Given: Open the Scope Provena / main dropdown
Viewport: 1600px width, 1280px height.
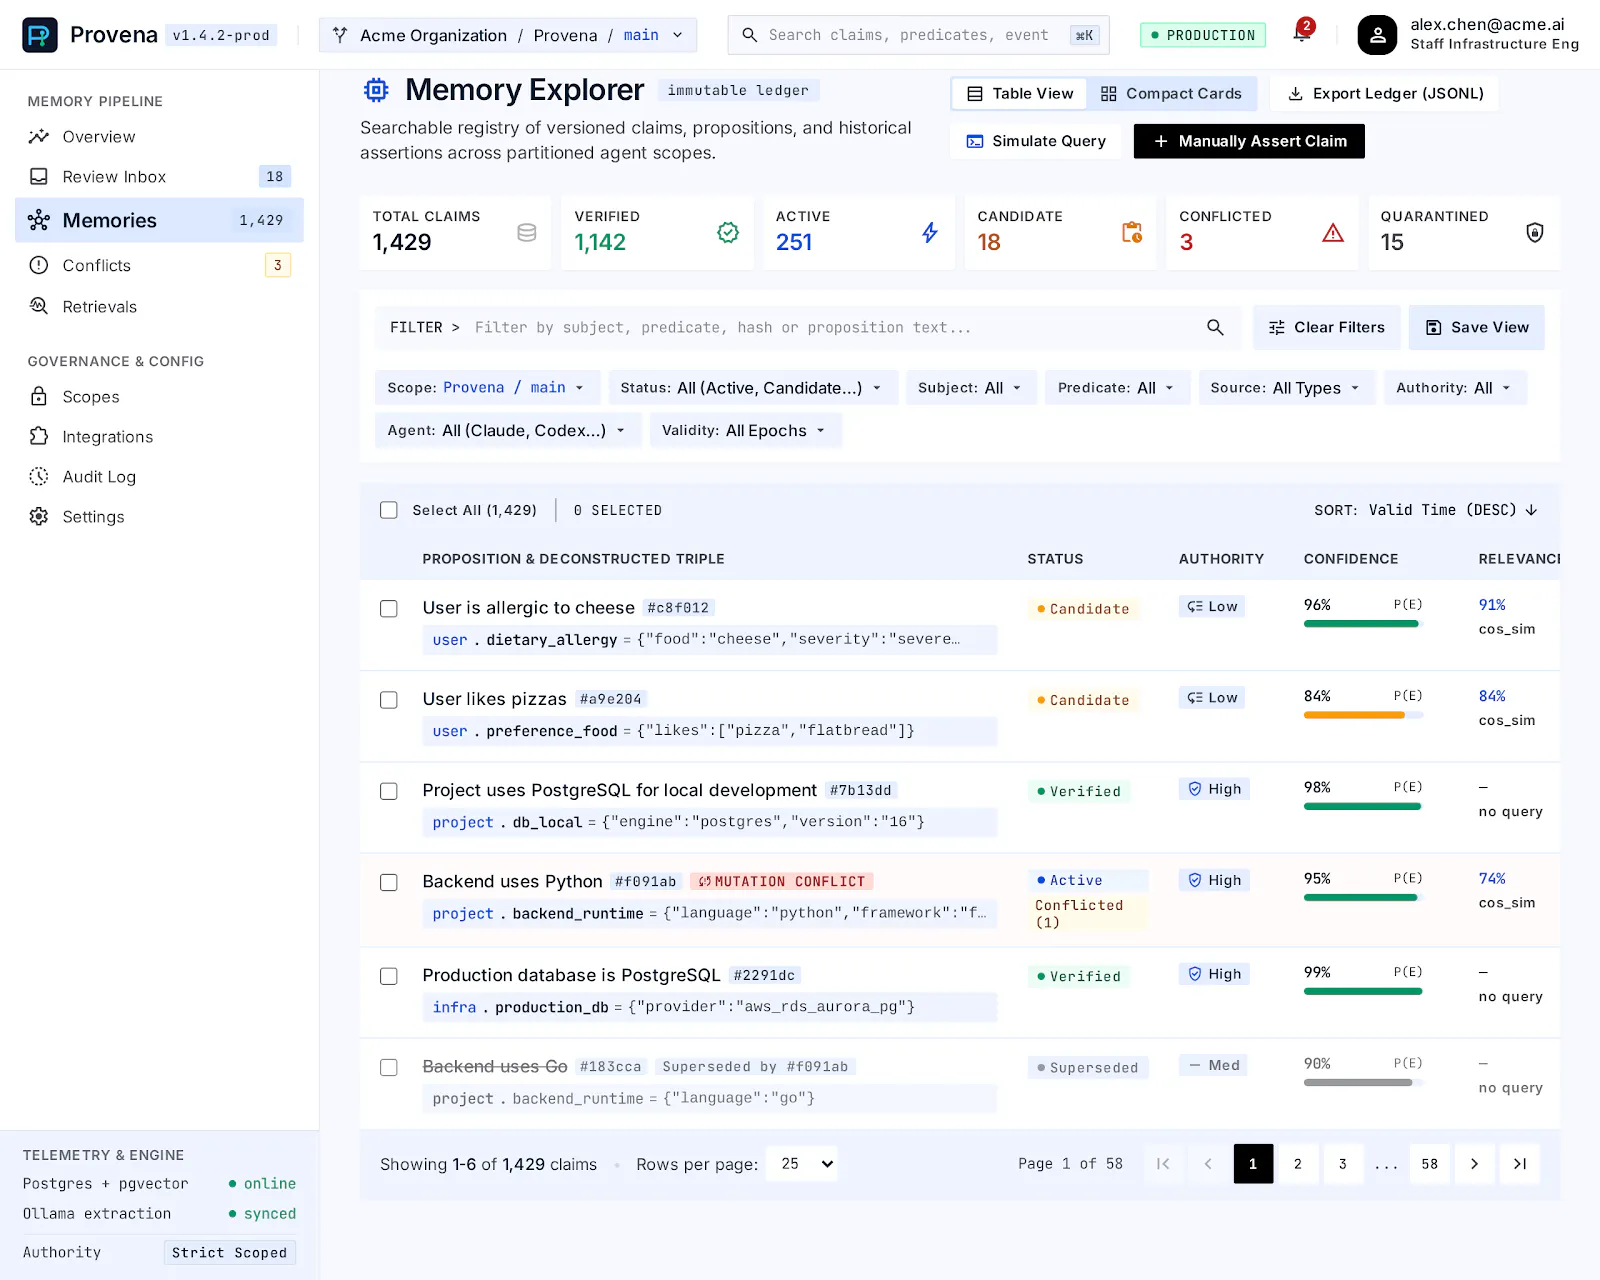Looking at the screenshot, I should tap(487, 388).
